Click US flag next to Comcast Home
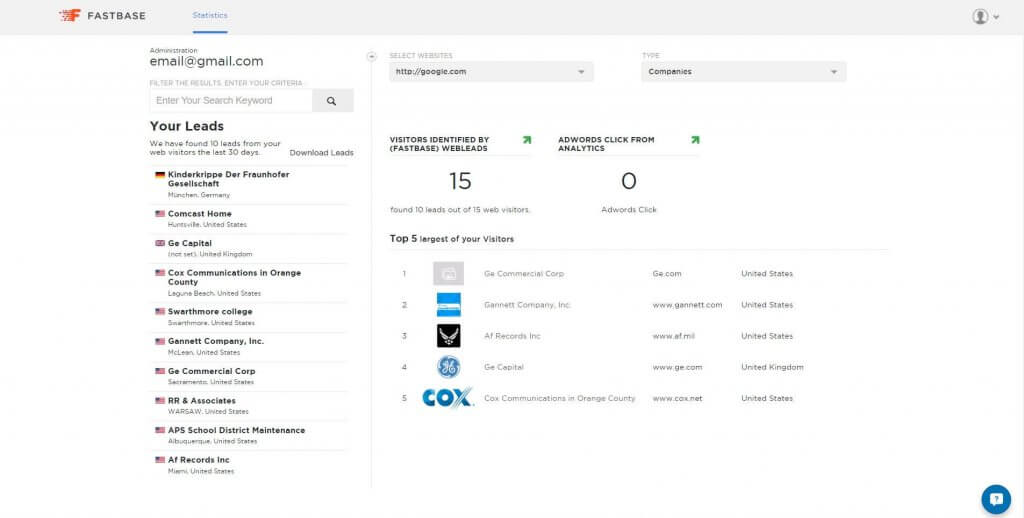Screen dimensions: 1024x518 [x=159, y=214]
